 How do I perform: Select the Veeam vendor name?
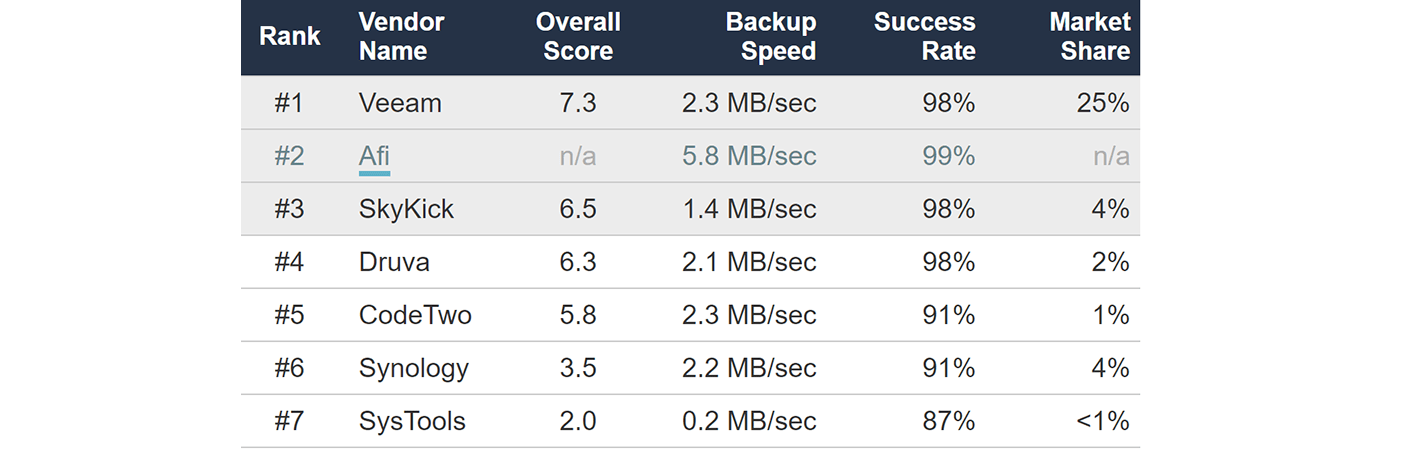point(400,103)
